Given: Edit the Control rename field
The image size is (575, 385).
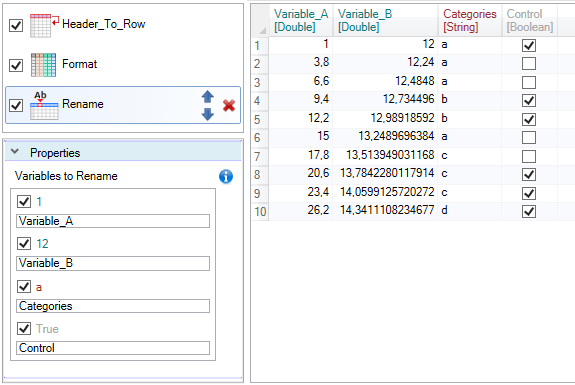Looking at the screenshot, I should [113, 348].
